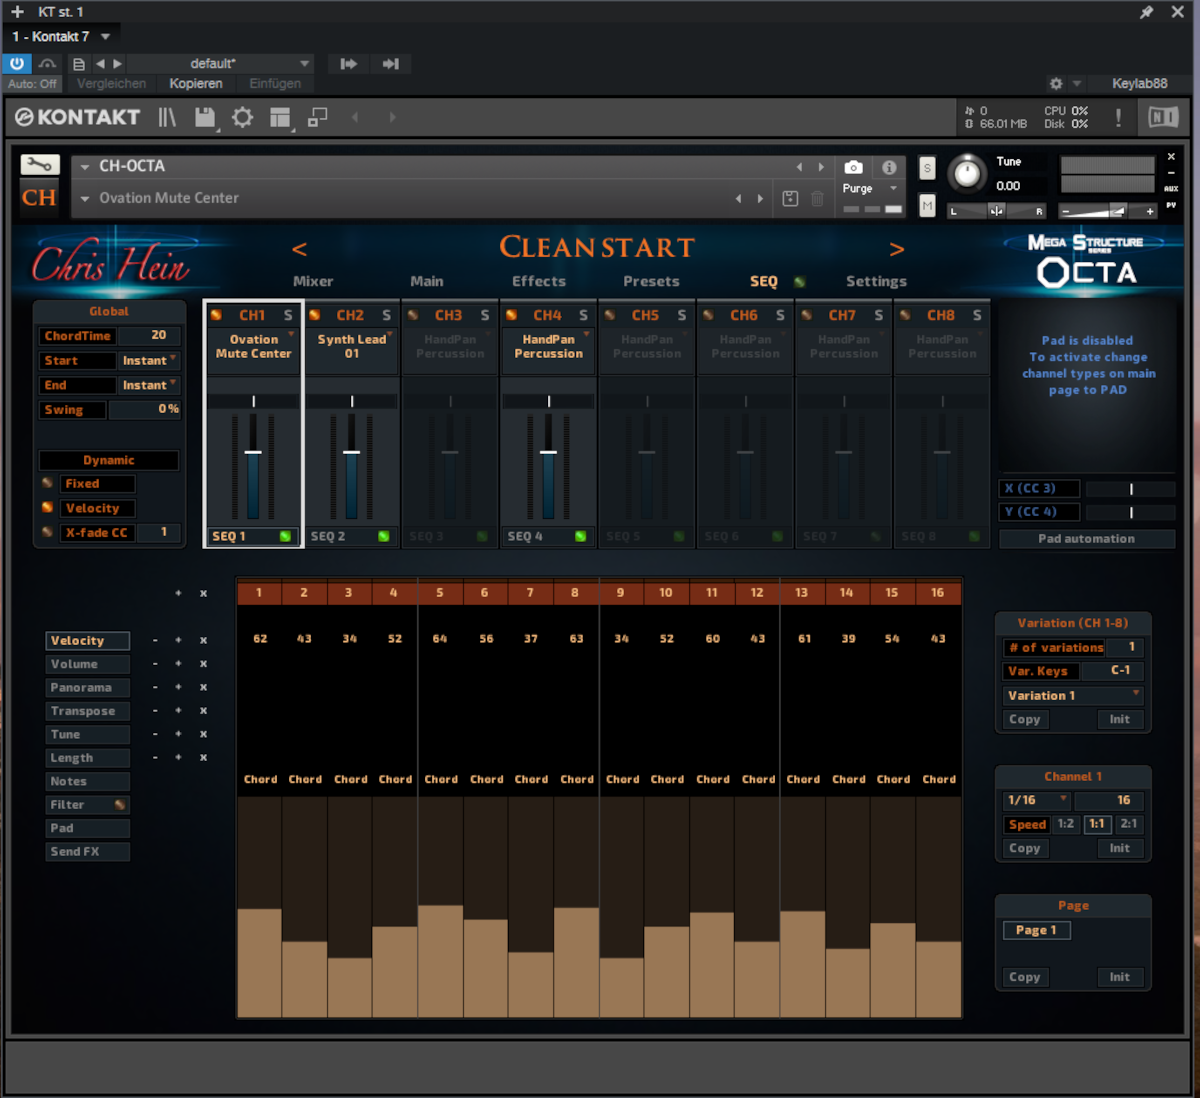1200x1098 pixels.
Task: Toggle the Kontakt rack view icon
Action: click(280, 117)
